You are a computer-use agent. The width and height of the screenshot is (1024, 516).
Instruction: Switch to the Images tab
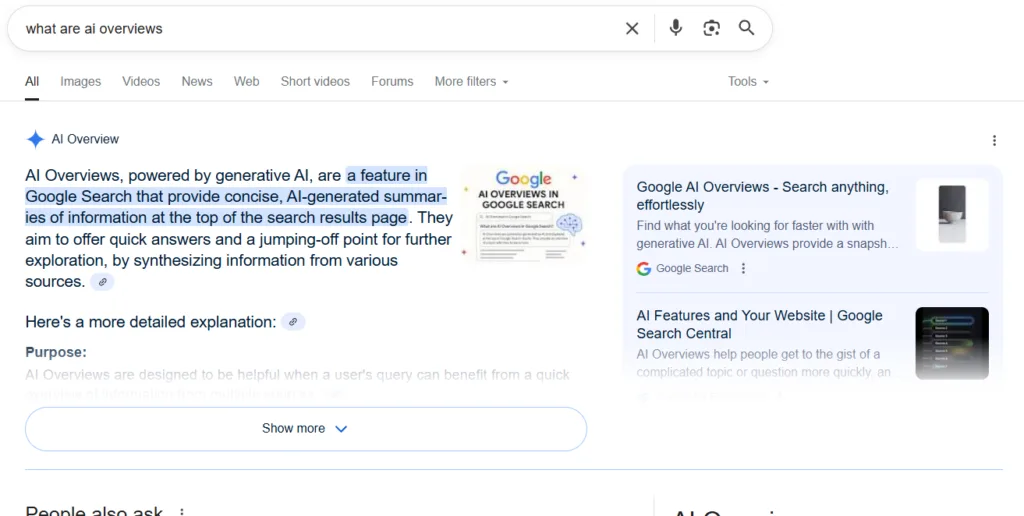tap(80, 82)
